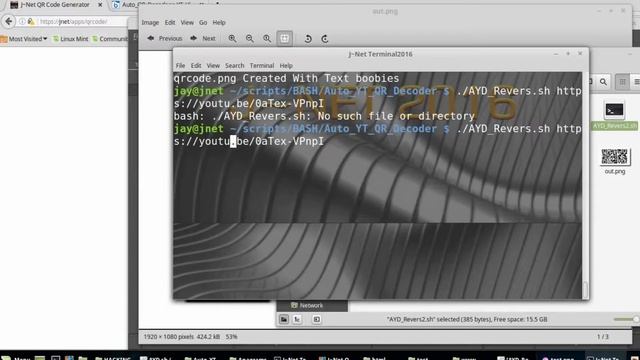Screen dimensions: 640x360
Task: Maximize the J-Net Terminal2016 window
Action: (568, 53)
